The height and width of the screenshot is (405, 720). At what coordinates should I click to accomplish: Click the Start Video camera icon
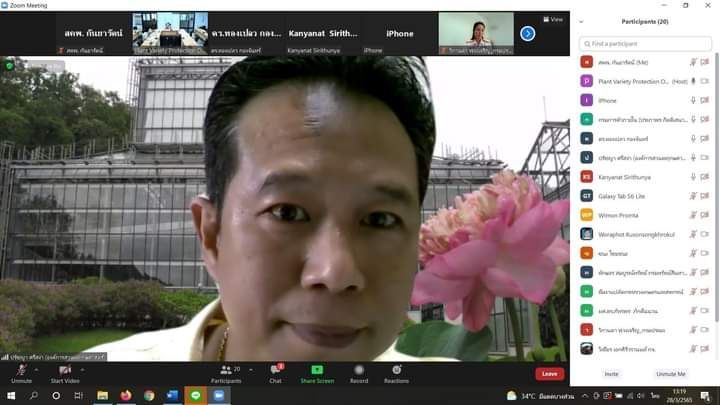[65, 370]
